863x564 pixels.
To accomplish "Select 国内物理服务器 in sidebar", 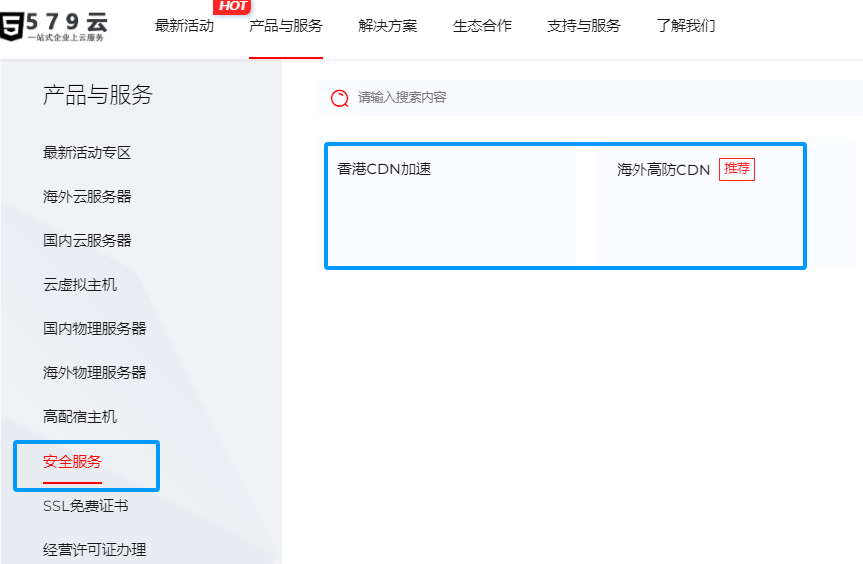I will coord(94,329).
